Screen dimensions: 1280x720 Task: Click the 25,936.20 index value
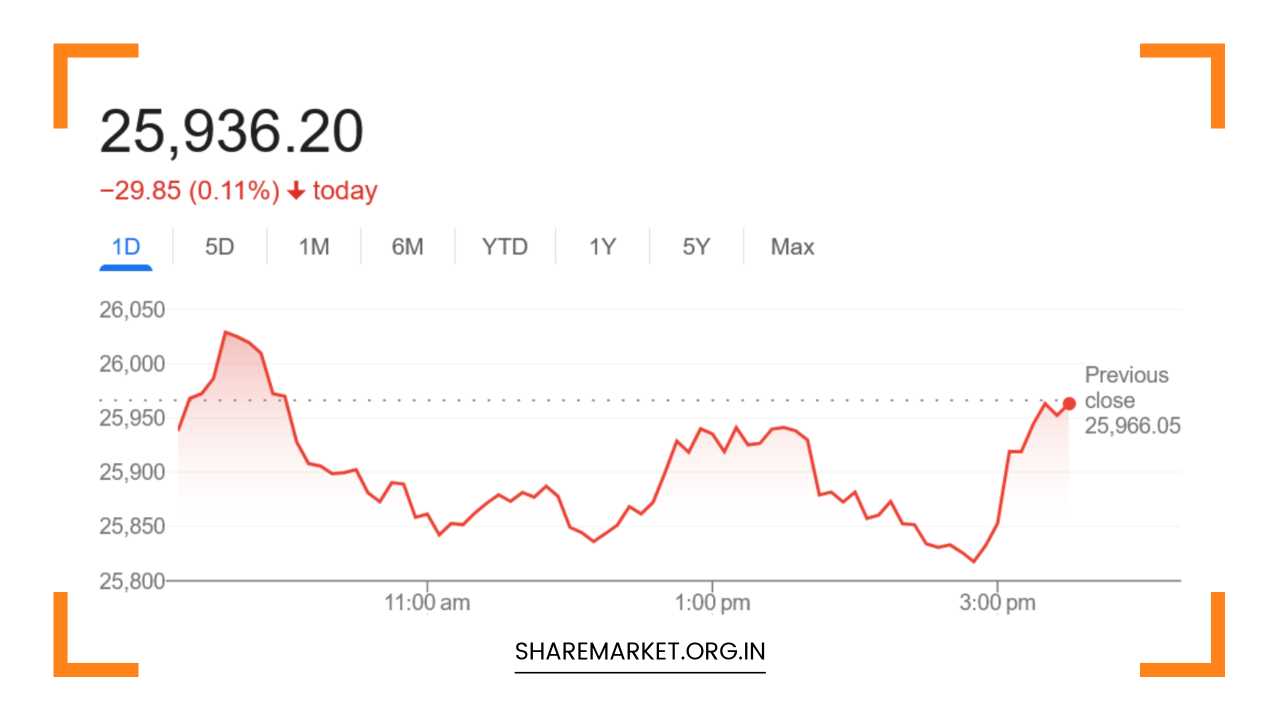click(x=231, y=132)
